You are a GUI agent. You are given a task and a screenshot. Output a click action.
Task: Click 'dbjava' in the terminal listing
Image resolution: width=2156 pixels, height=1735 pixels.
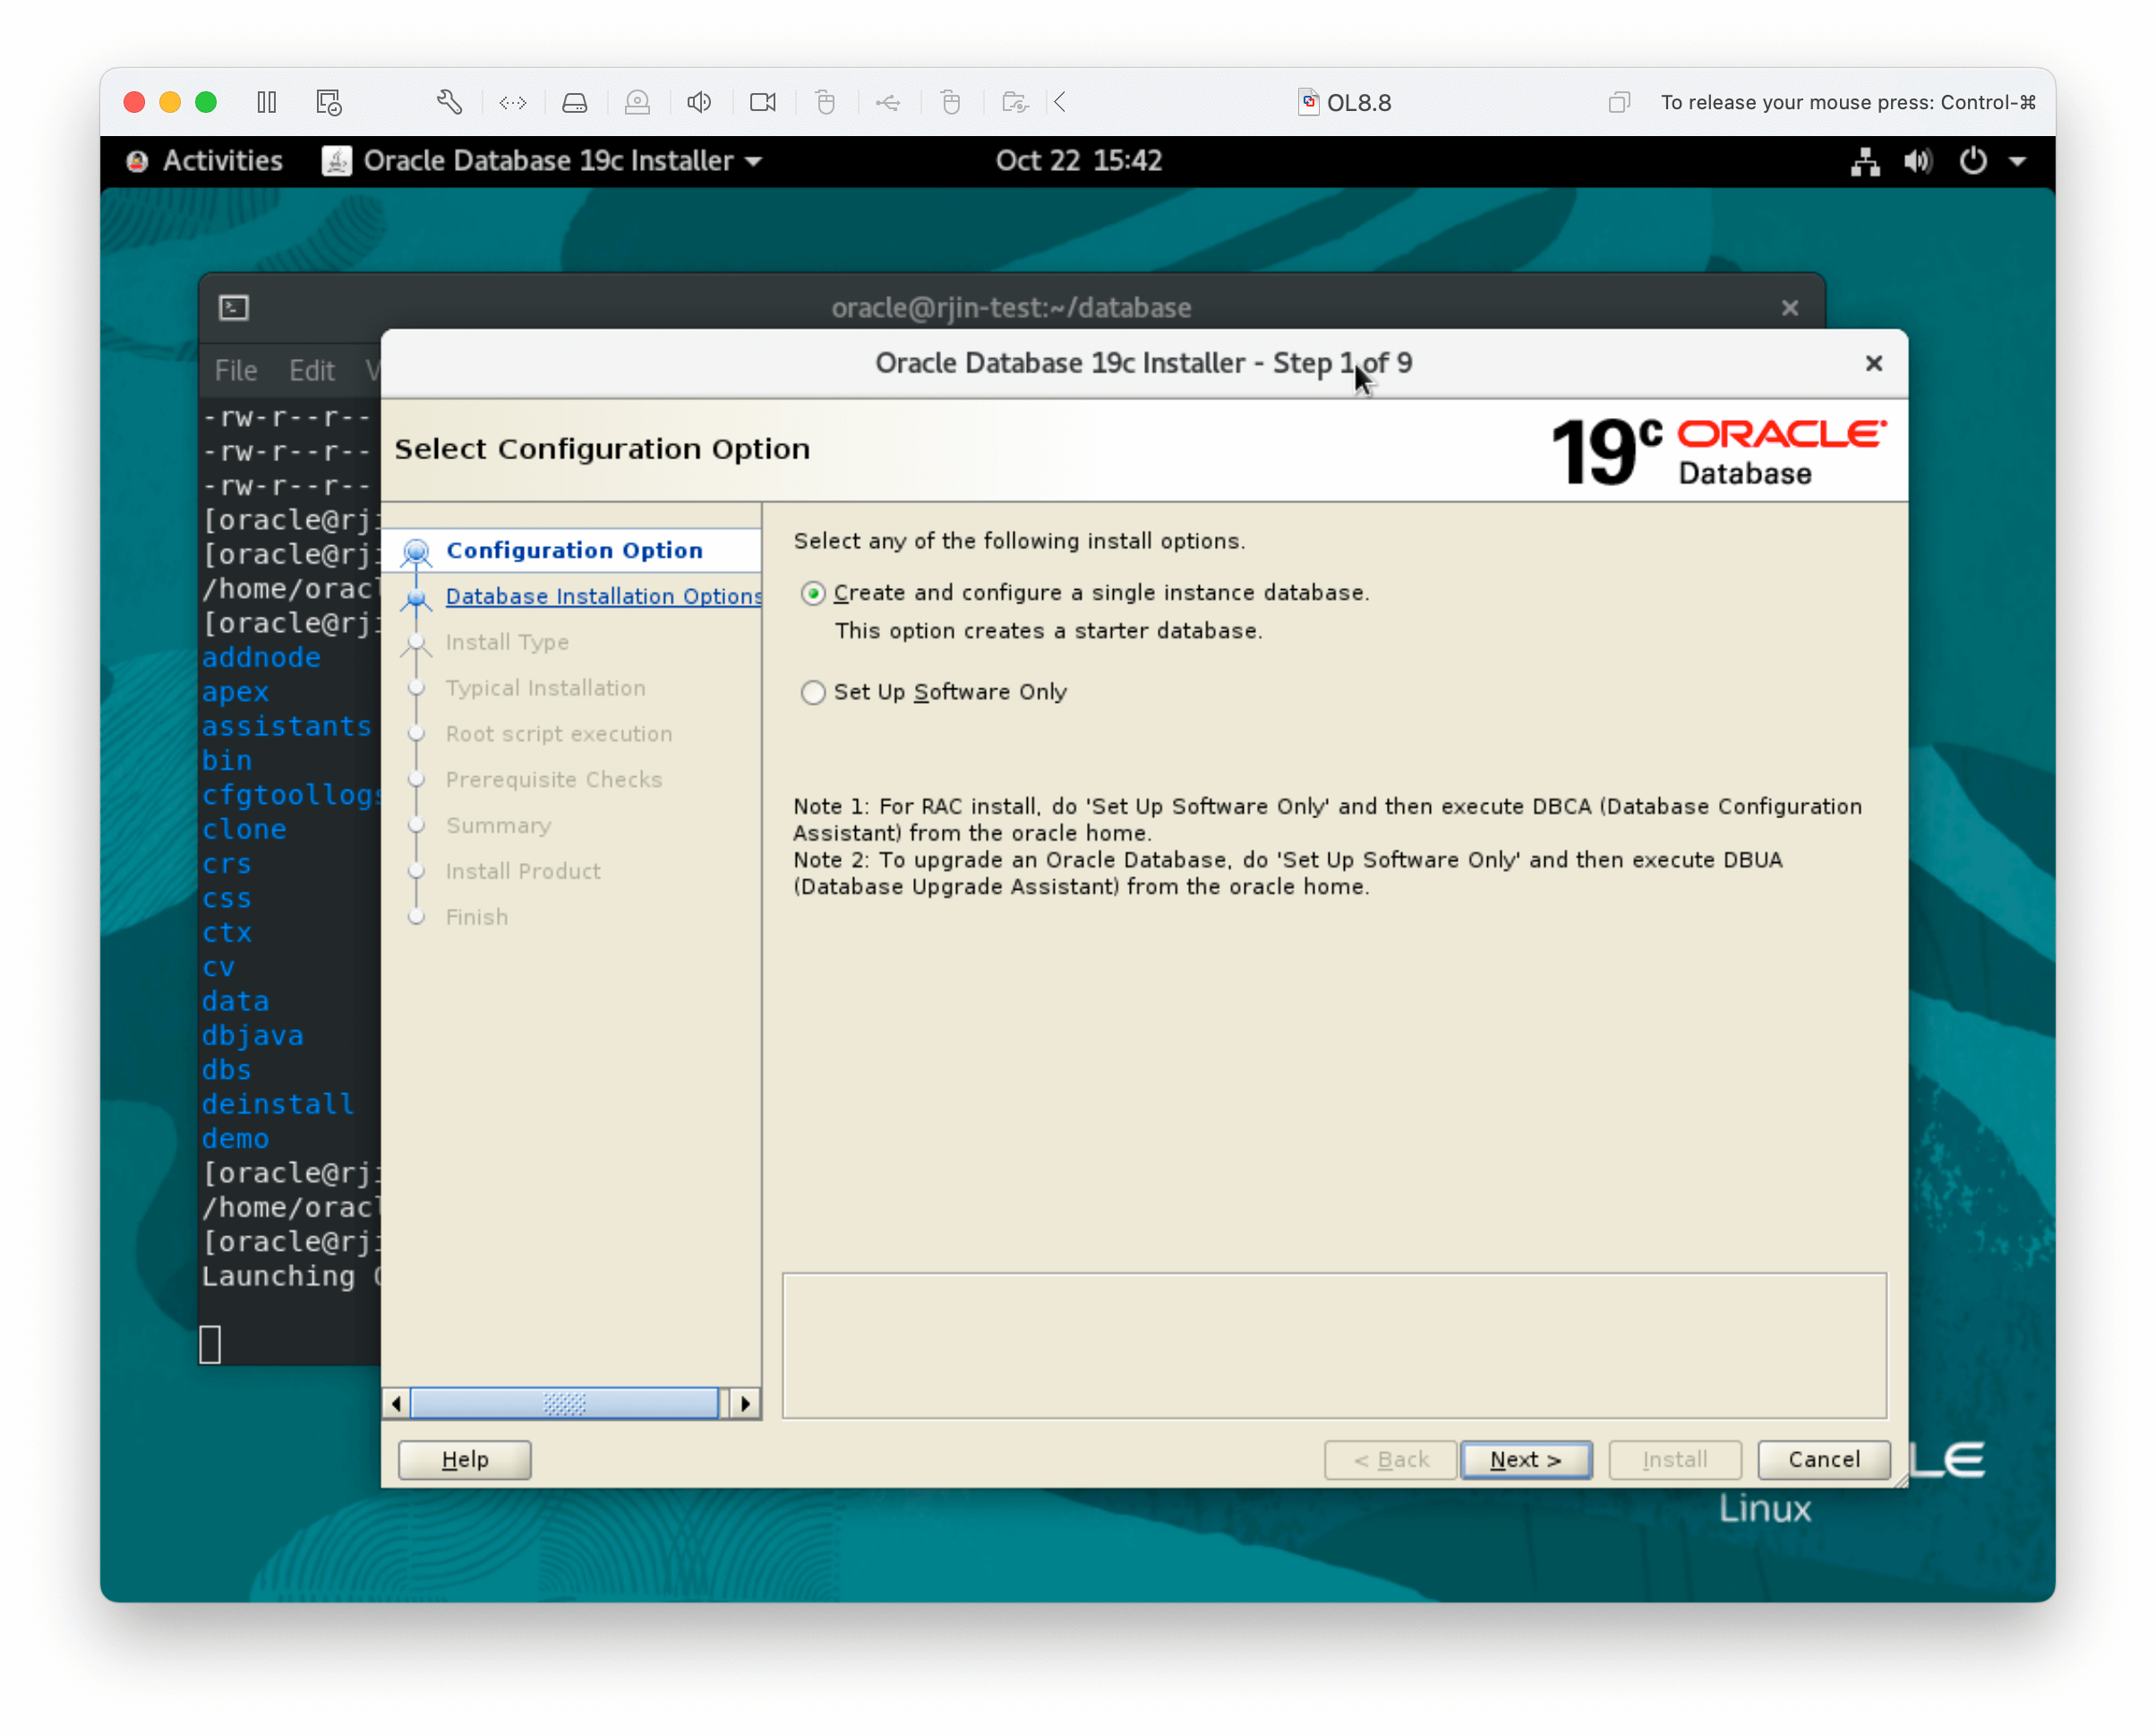point(252,1035)
